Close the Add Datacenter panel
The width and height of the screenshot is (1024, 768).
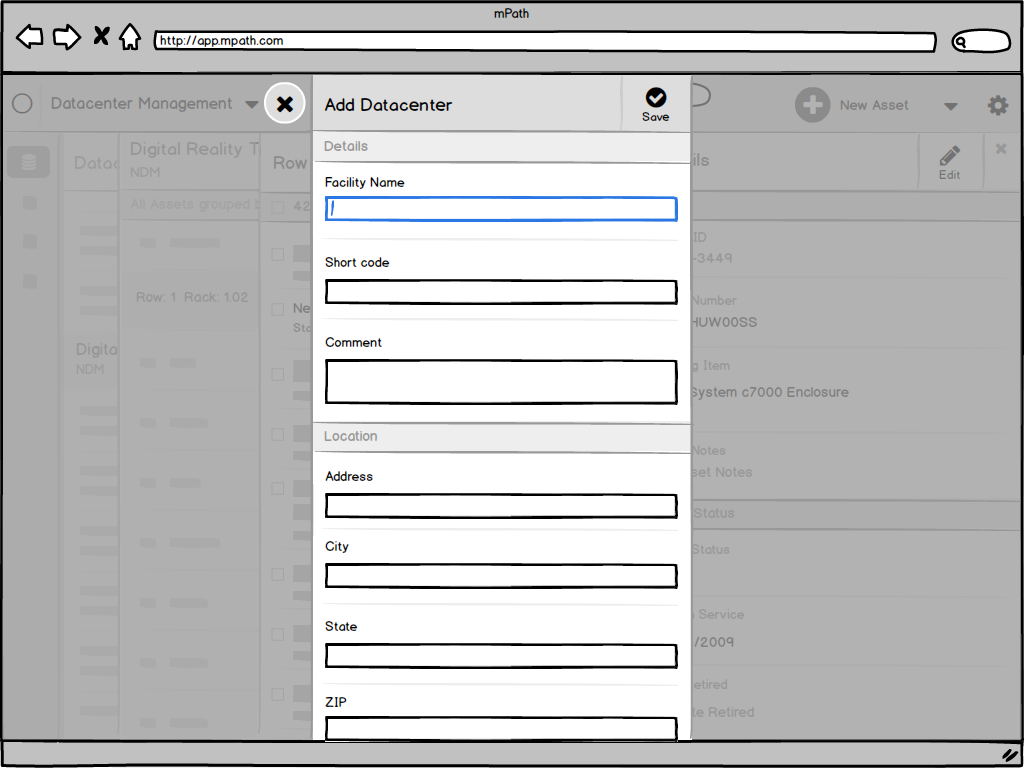pos(284,103)
